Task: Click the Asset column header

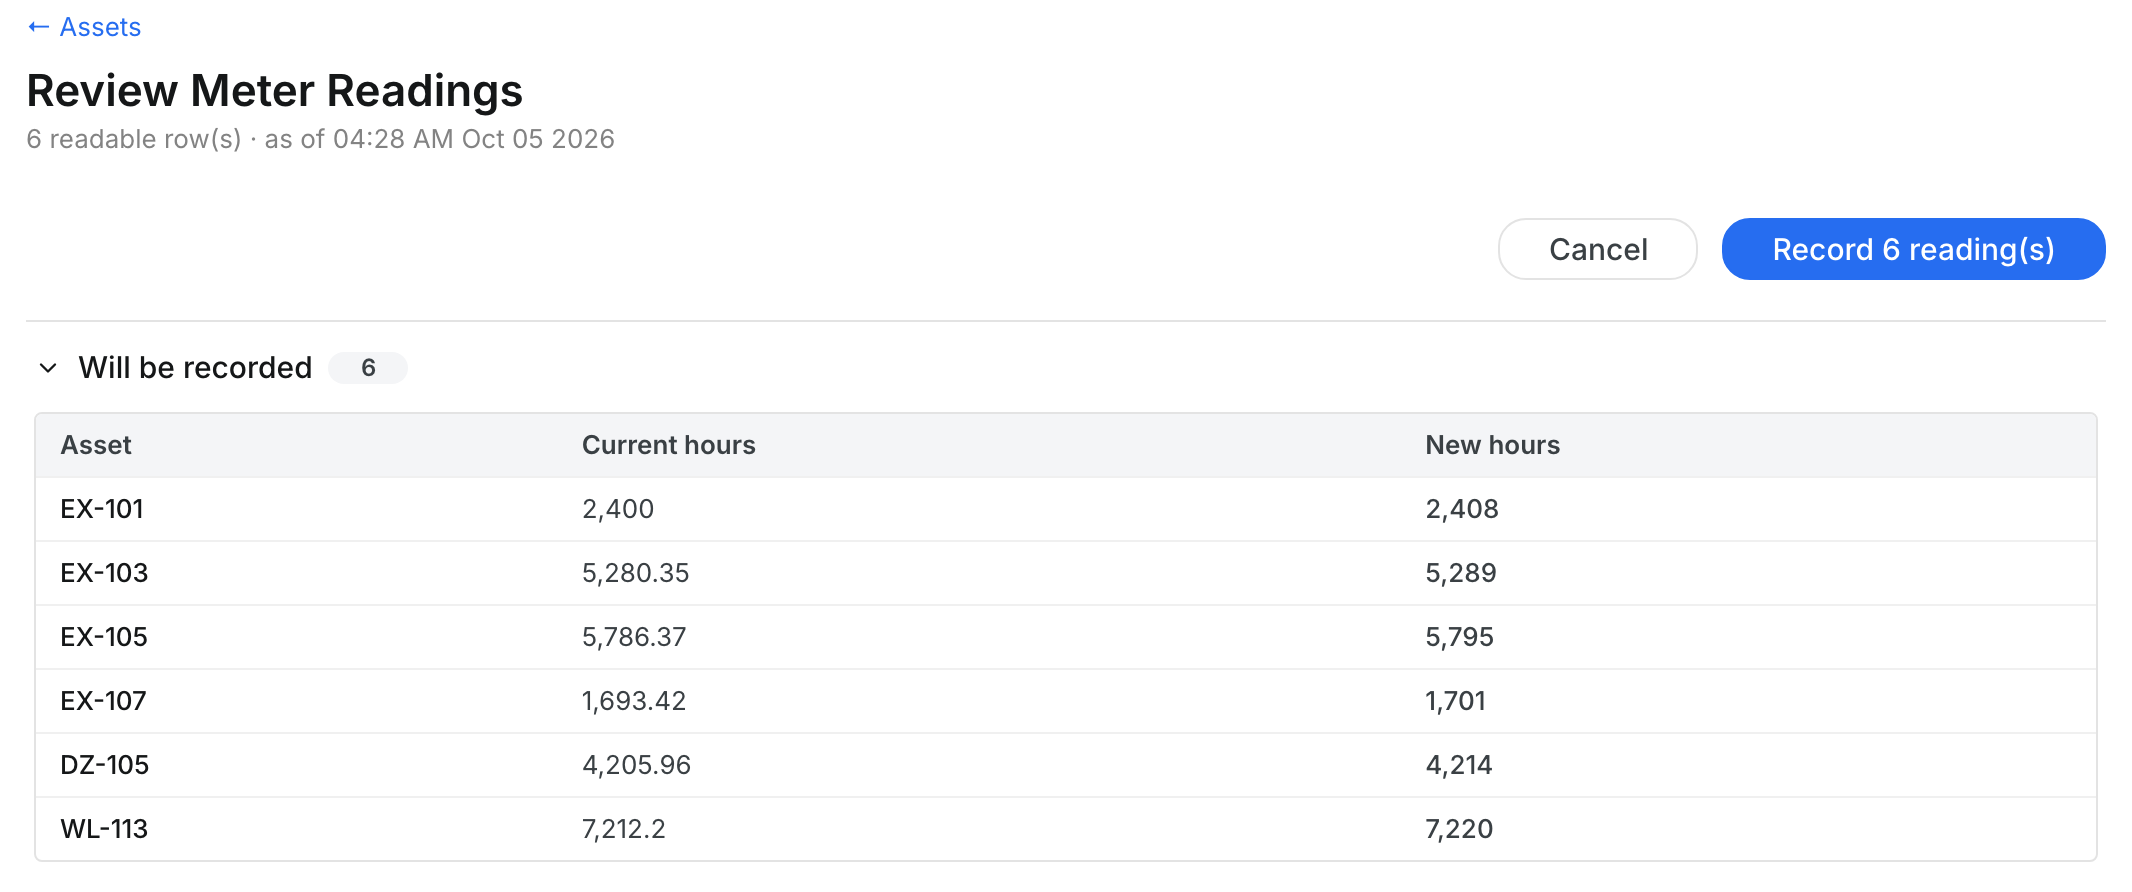Action: (96, 445)
